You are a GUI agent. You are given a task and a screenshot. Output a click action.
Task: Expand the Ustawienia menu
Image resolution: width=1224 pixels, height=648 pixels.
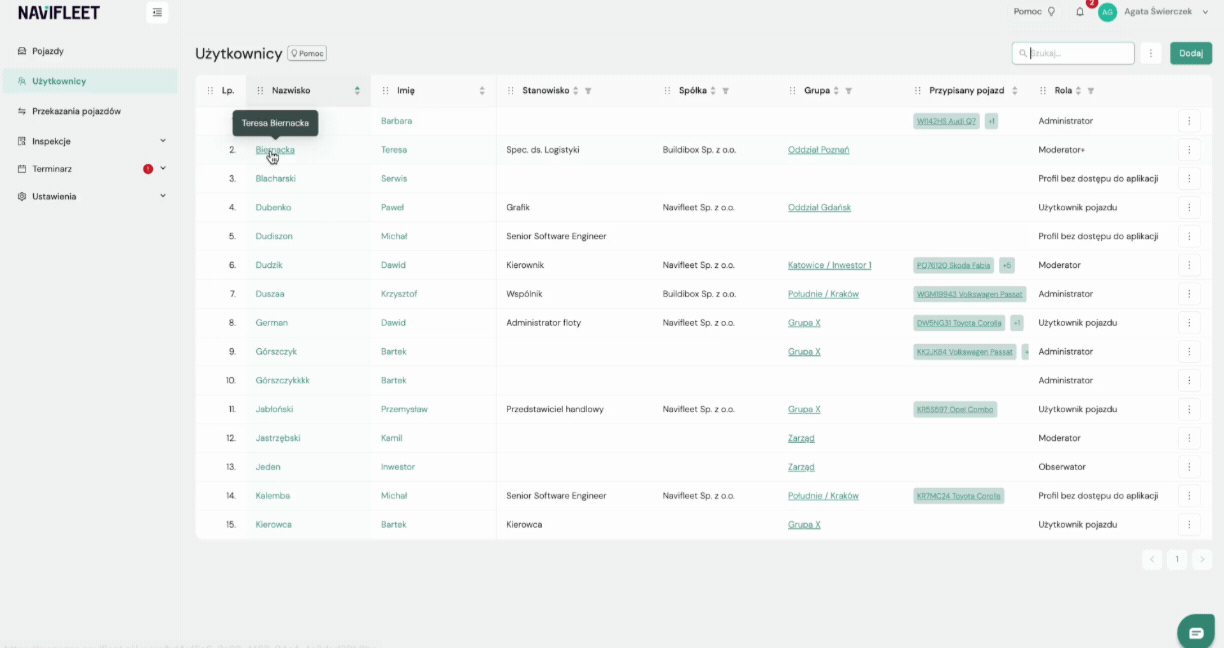coord(163,196)
